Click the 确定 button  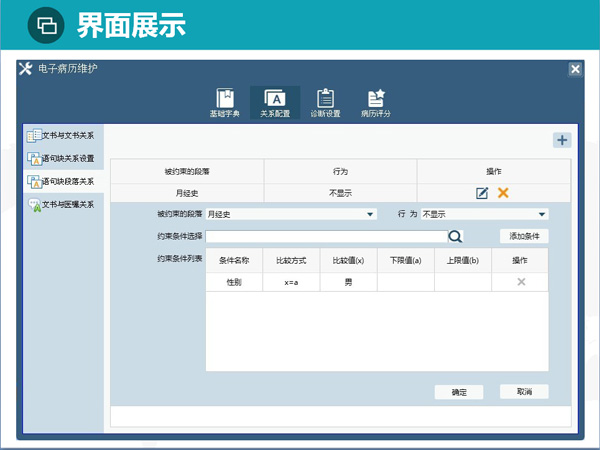tap(459, 392)
